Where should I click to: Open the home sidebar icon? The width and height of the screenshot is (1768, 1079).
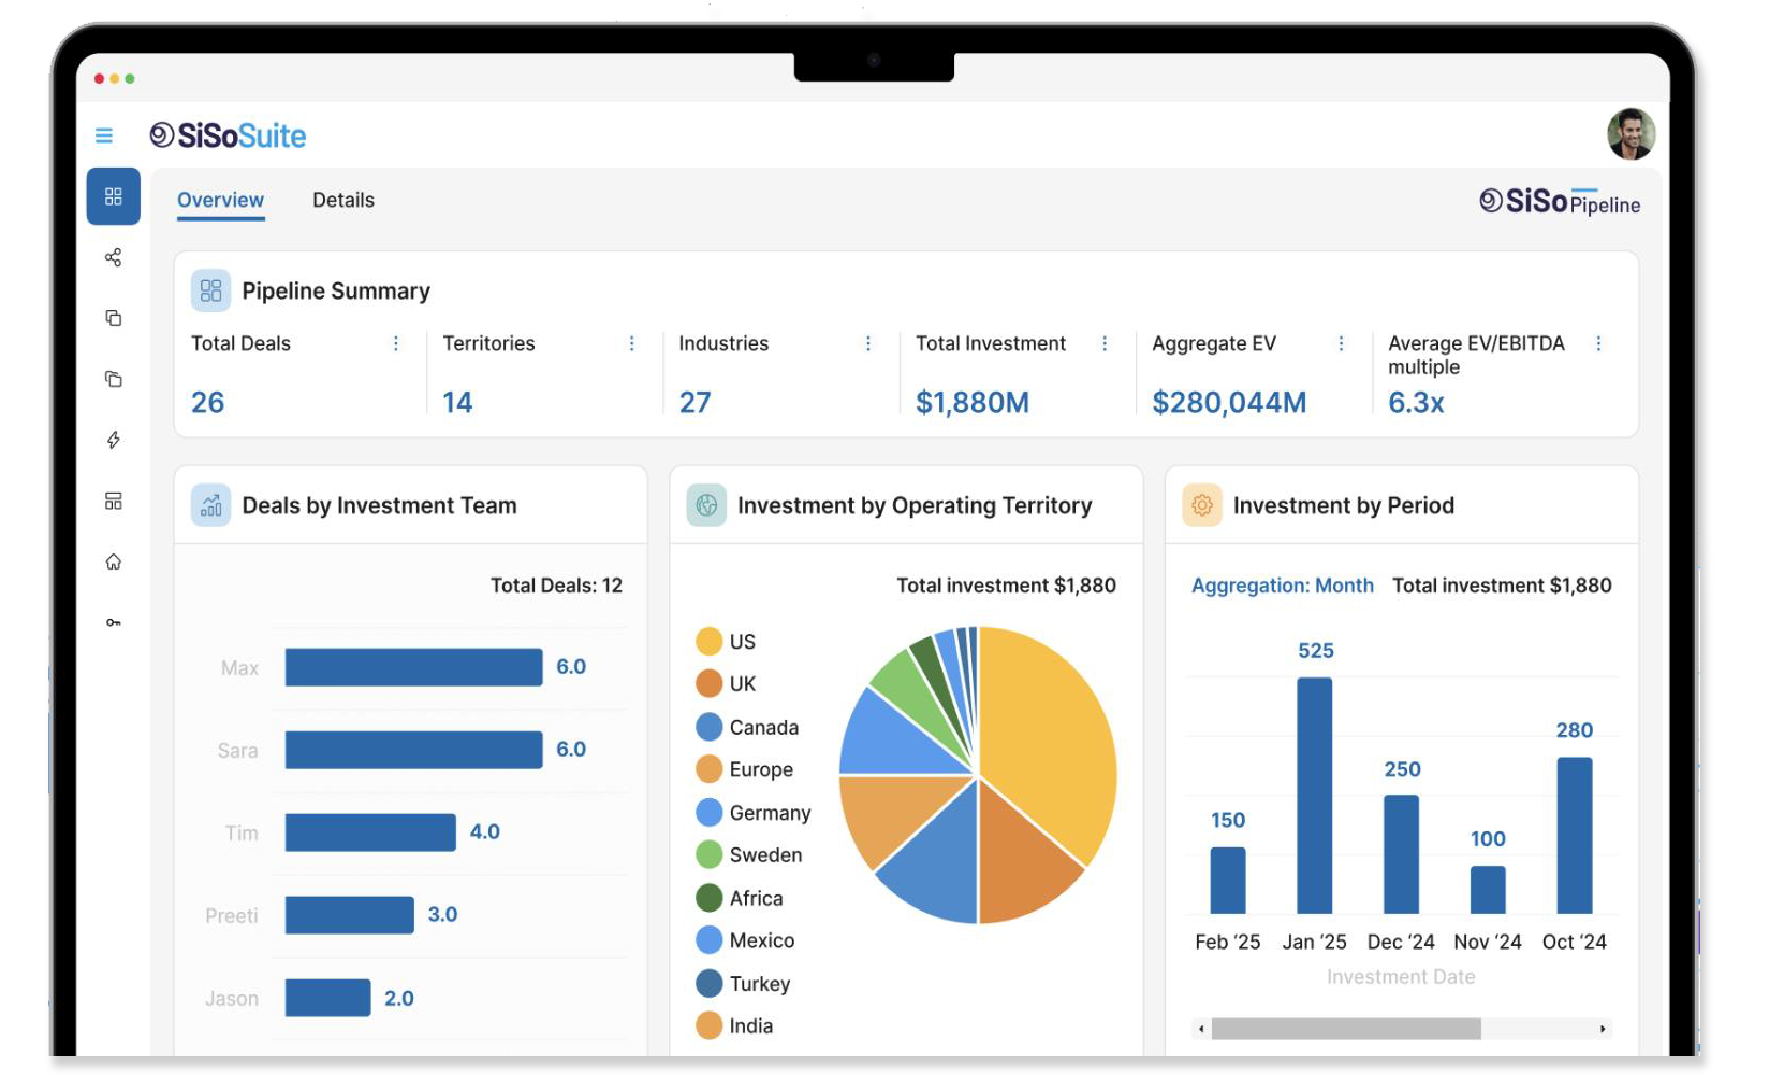113,562
